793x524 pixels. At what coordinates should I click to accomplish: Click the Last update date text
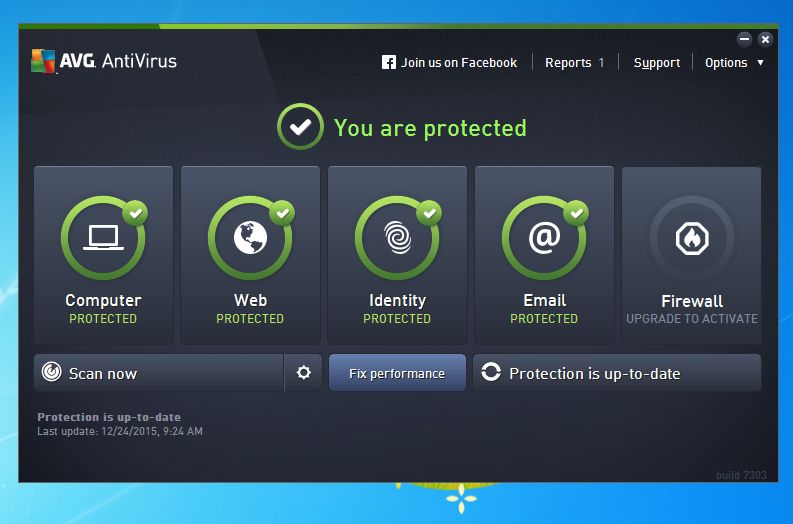coord(120,431)
